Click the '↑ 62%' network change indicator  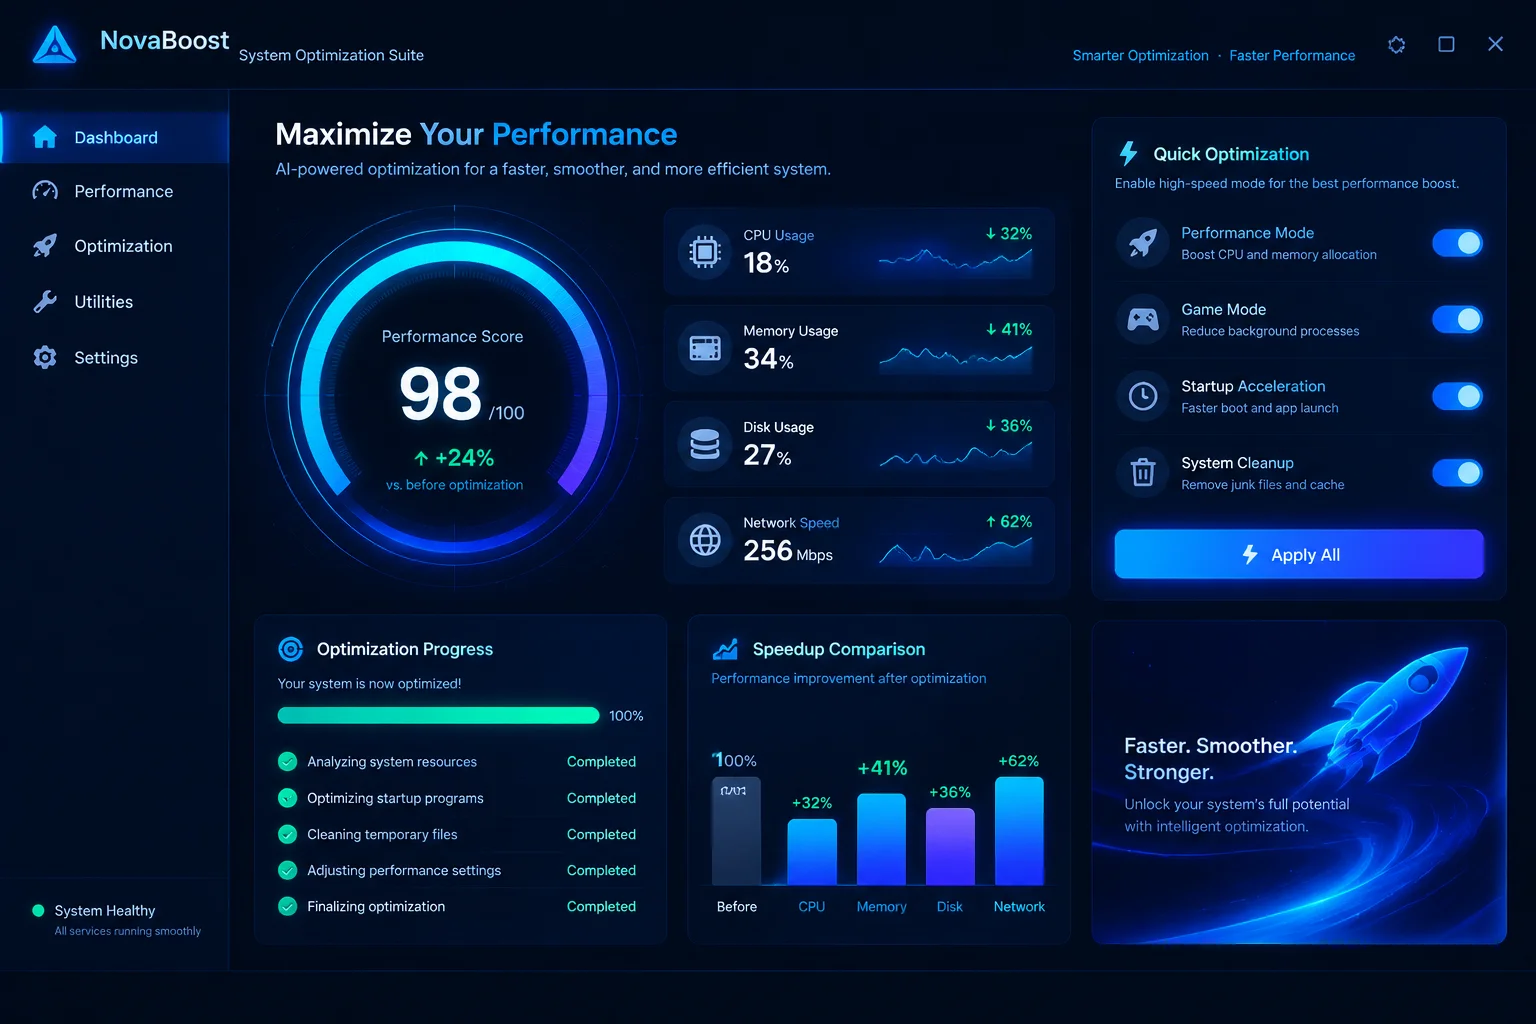(1008, 521)
